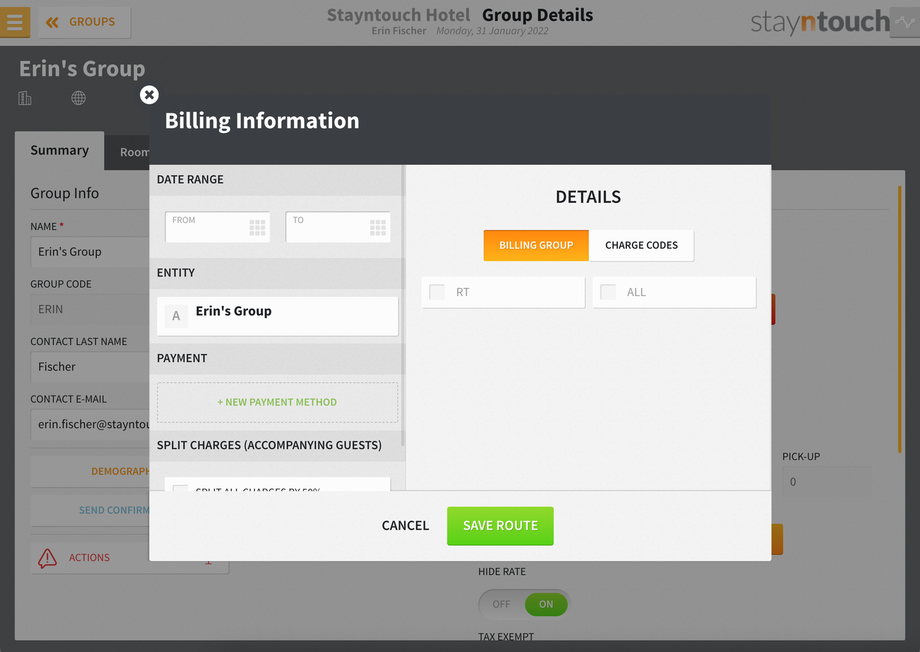Image resolution: width=920 pixels, height=652 pixels.
Task: Go back to Groups list
Action: [84, 22]
